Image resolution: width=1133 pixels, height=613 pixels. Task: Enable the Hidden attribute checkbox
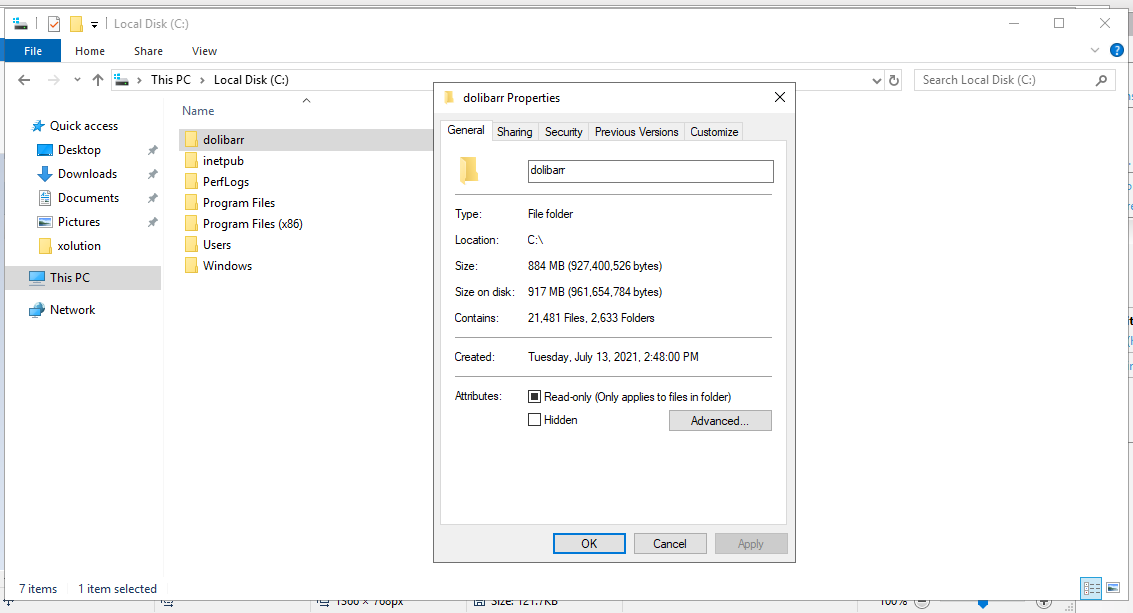(535, 419)
